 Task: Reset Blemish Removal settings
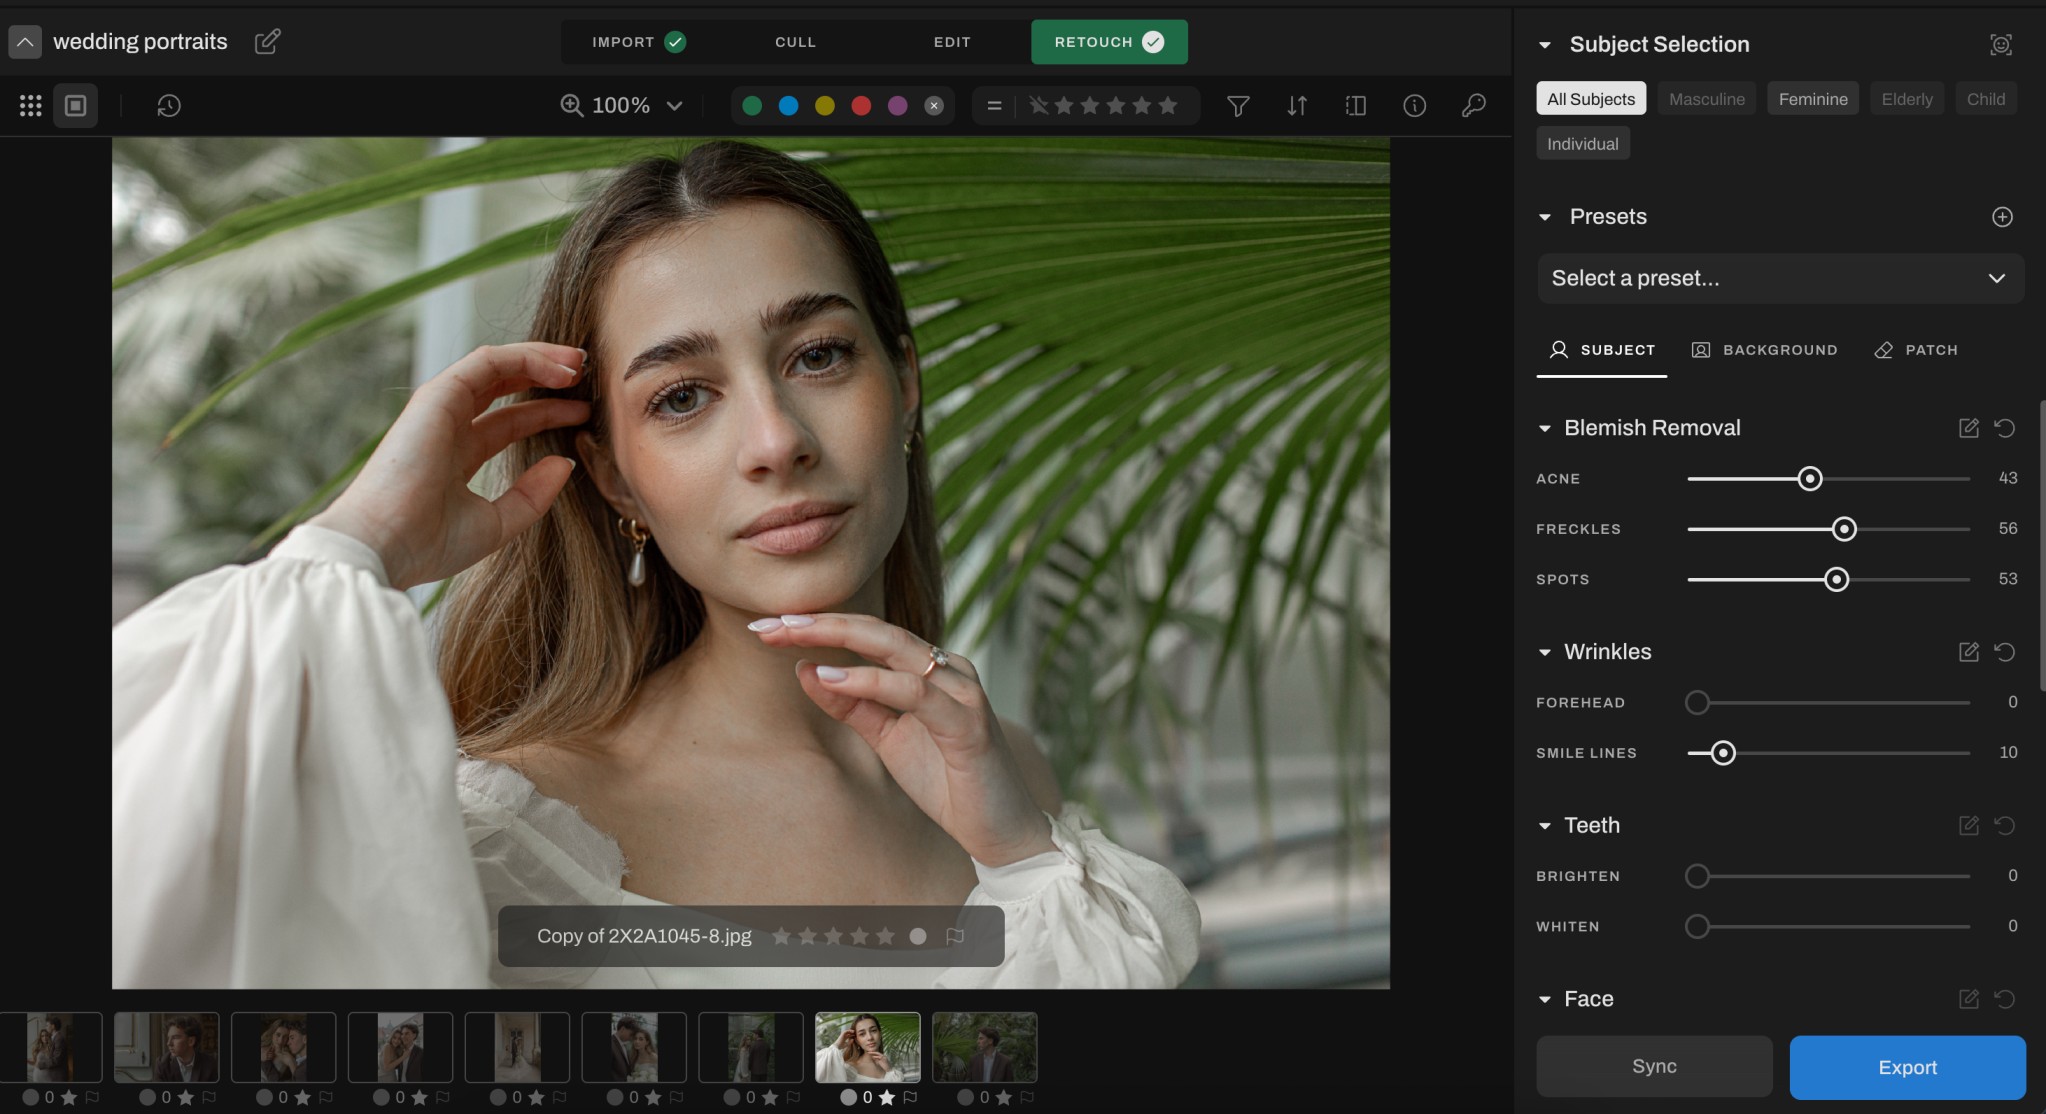2004,428
